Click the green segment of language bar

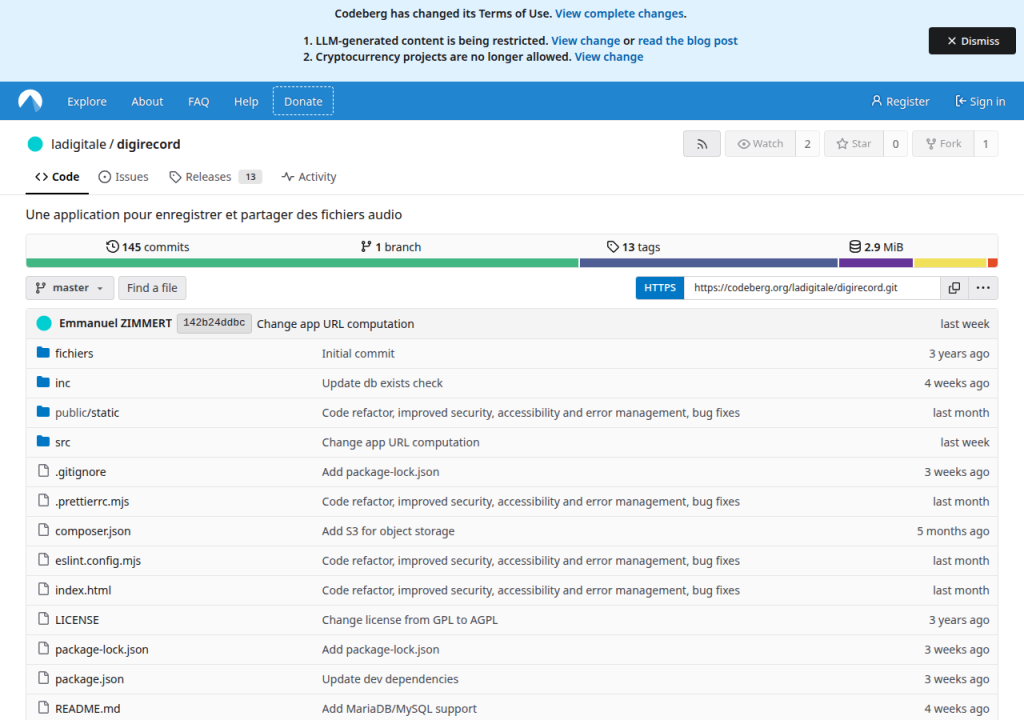[302, 263]
